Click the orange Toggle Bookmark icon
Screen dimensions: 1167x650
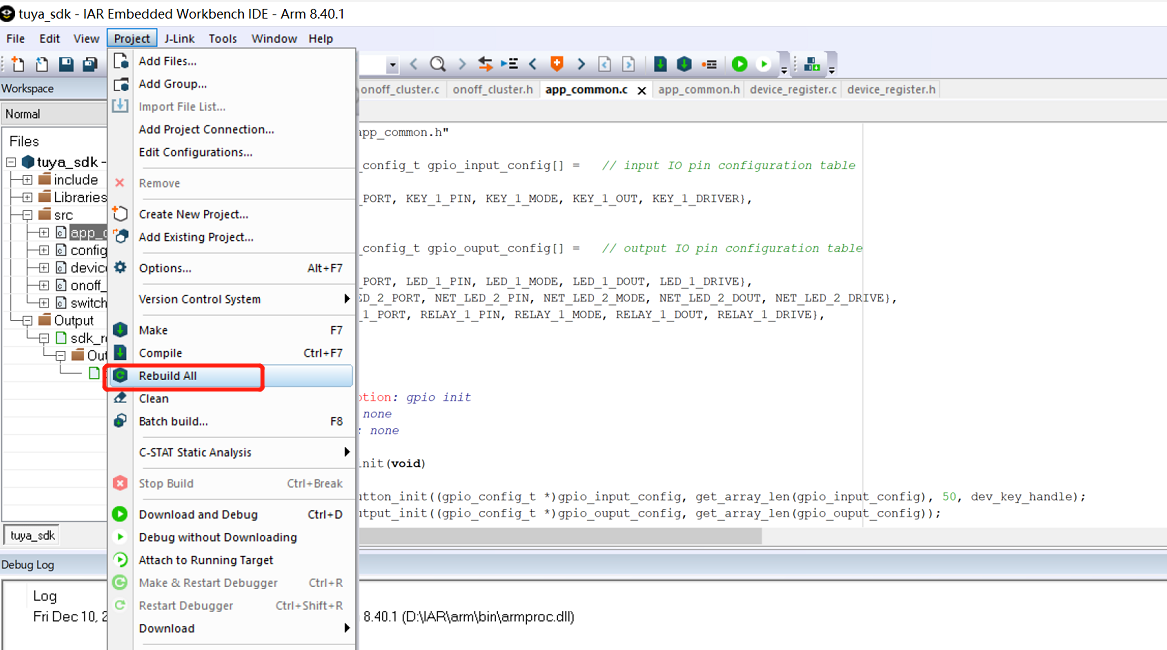tap(557, 64)
